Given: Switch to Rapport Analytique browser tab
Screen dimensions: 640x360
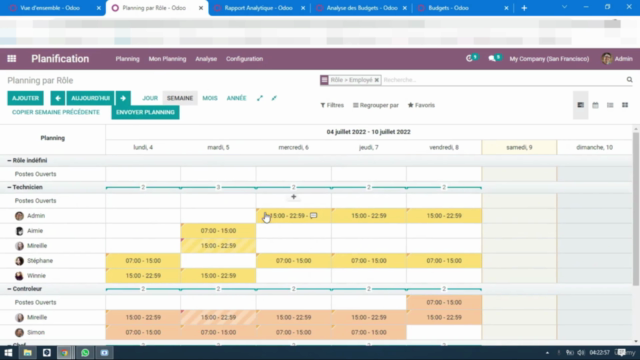Looking at the screenshot, I should pos(258,8).
